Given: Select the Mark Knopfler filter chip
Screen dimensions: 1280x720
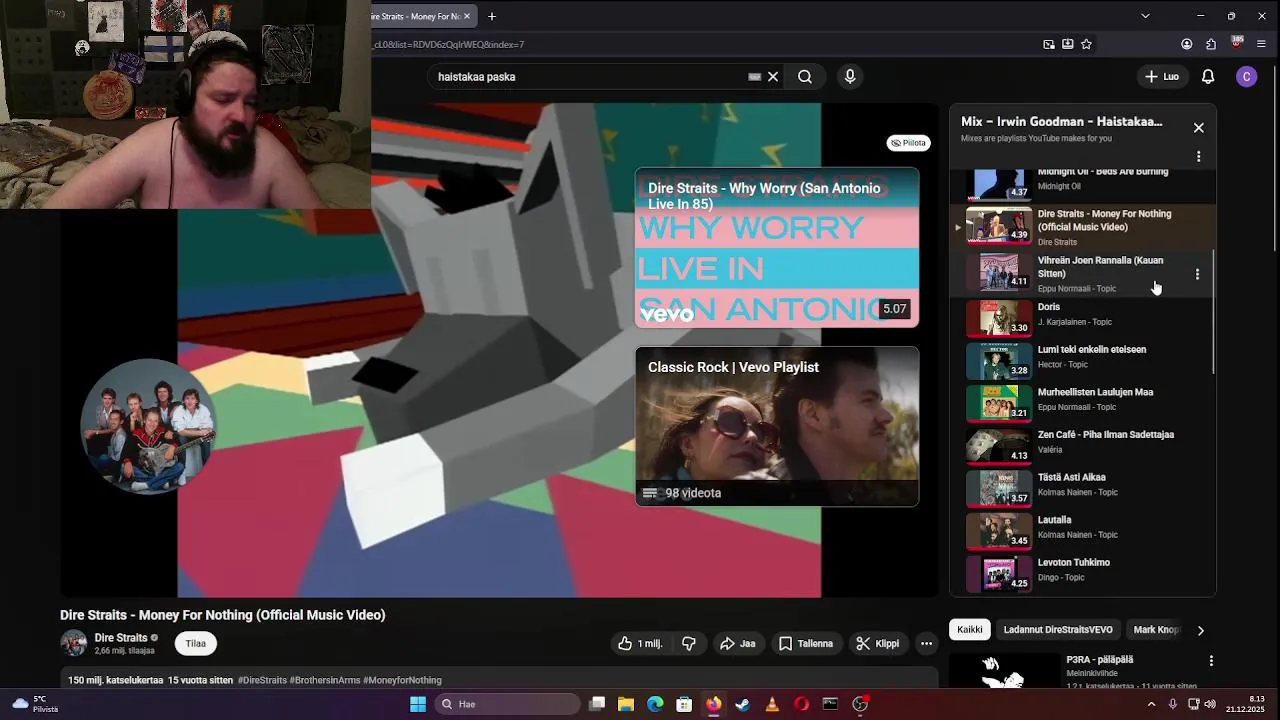Looking at the screenshot, I should (x=1156, y=630).
